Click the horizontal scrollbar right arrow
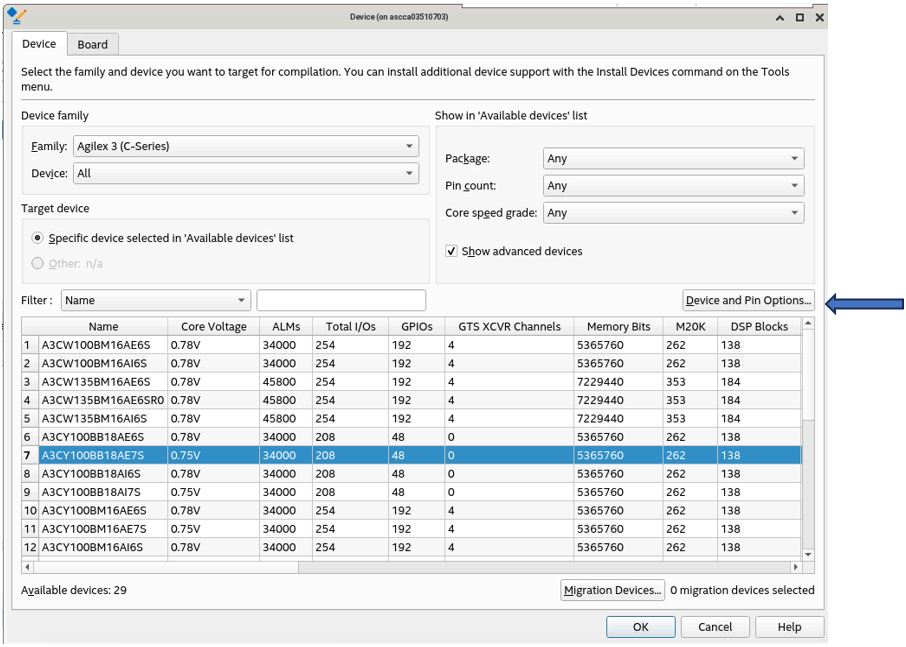 (796, 567)
